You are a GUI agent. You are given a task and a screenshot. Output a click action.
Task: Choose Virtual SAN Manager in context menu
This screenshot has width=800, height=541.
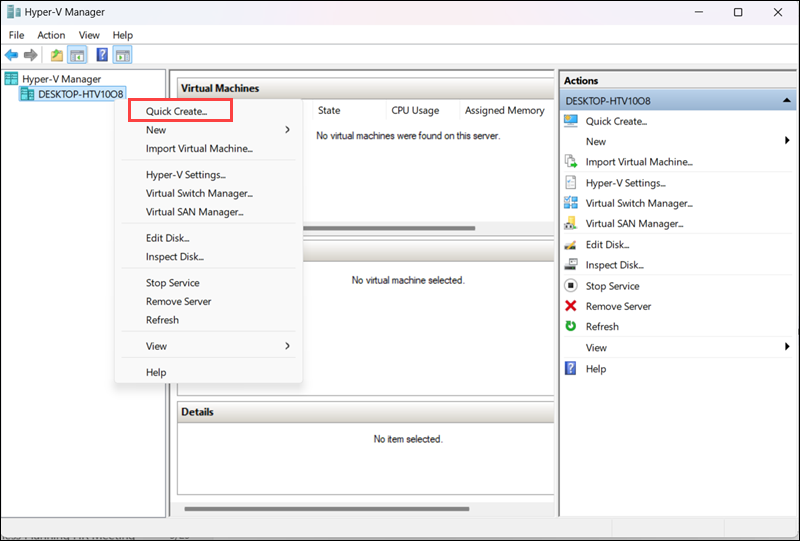[208, 212]
